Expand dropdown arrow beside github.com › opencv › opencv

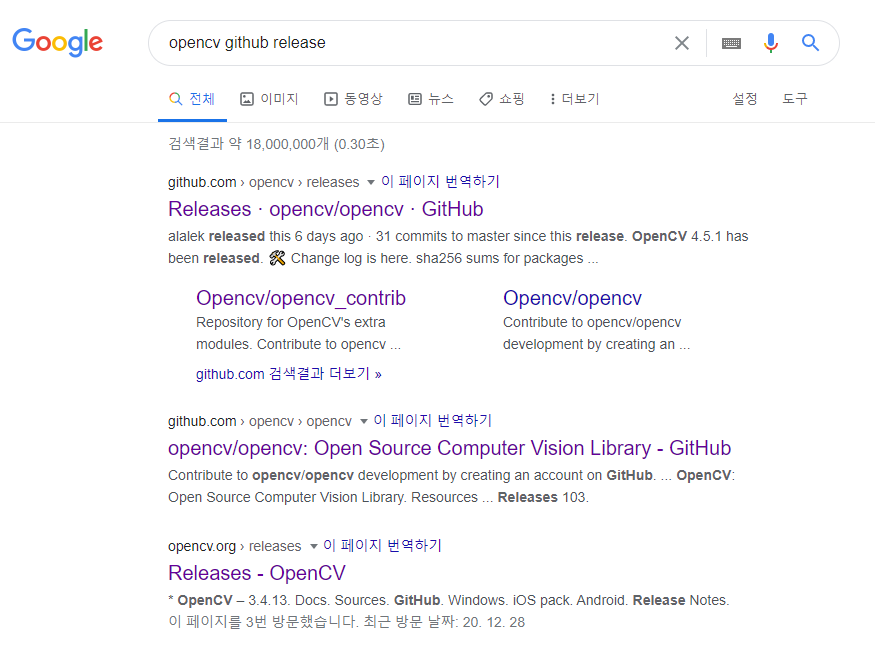[363, 421]
